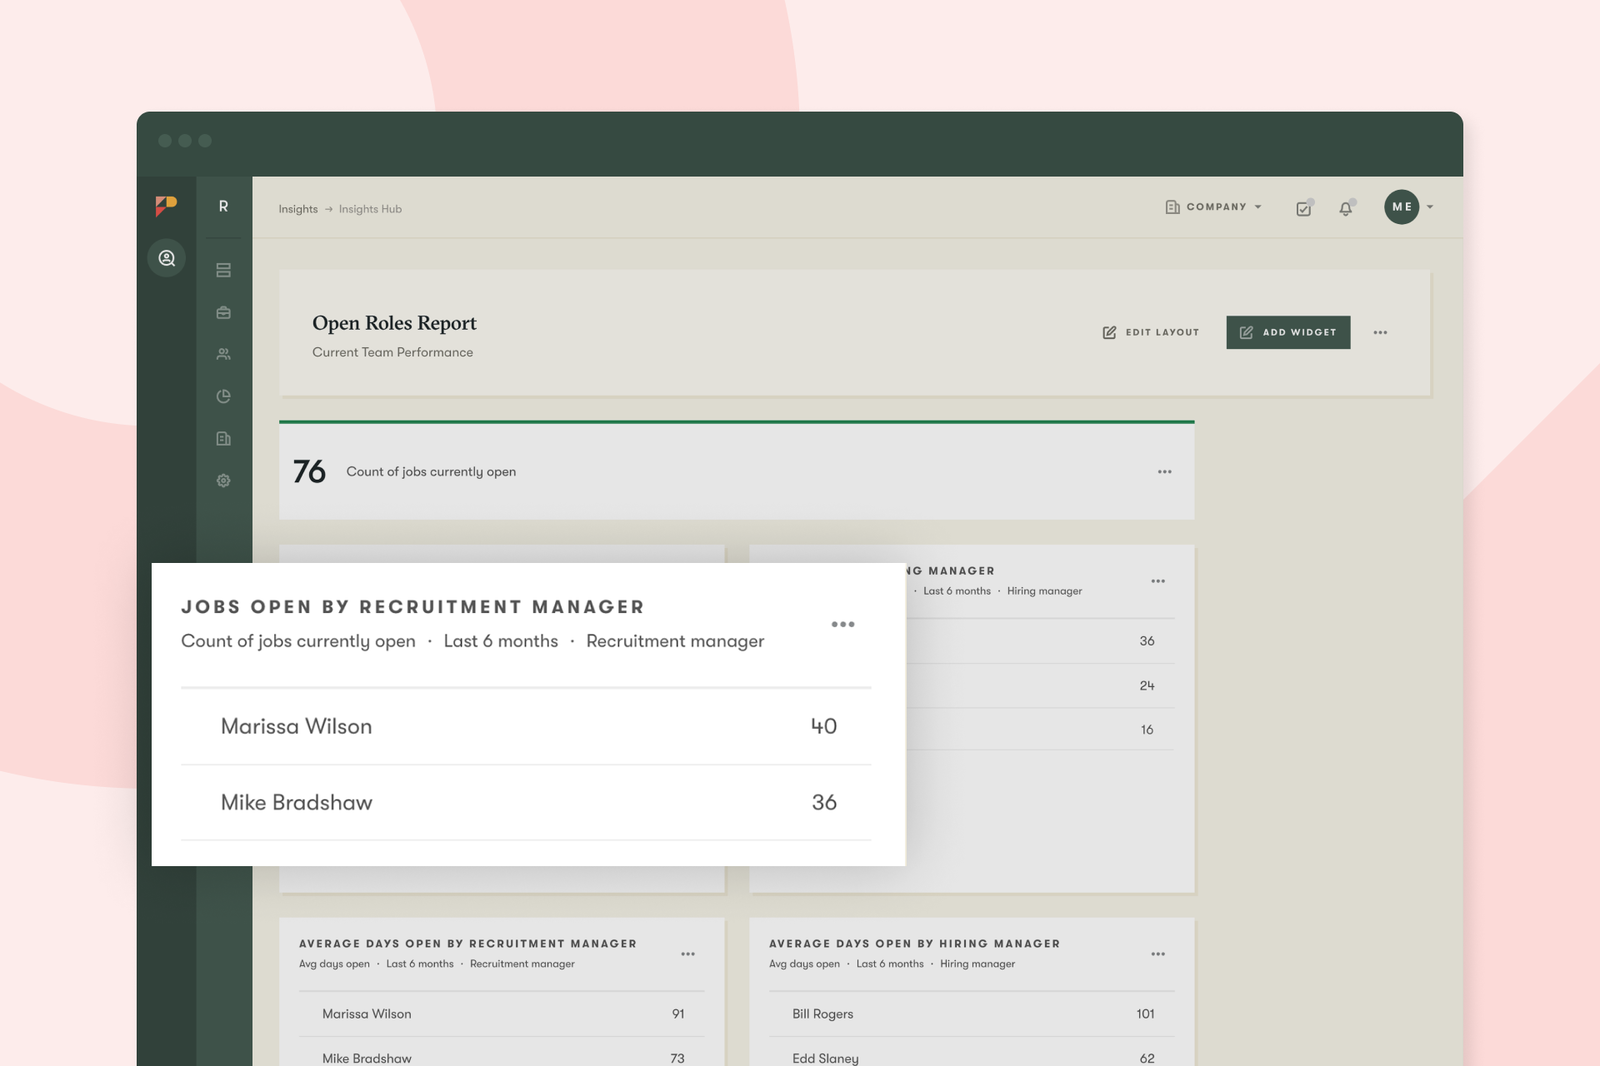Viewport: 1600px width, 1066px height.
Task: Open notifications via the bell icon
Action: click(1347, 208)
